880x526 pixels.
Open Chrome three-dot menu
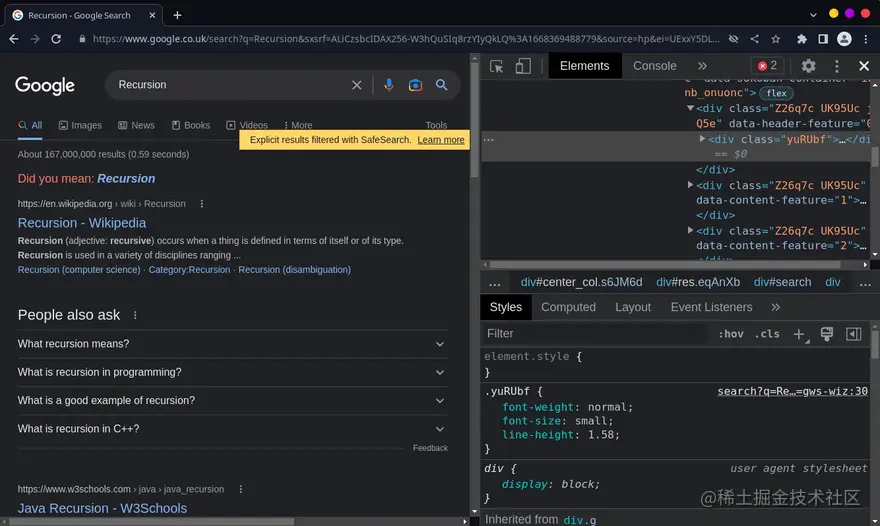(x=865, y=39)
